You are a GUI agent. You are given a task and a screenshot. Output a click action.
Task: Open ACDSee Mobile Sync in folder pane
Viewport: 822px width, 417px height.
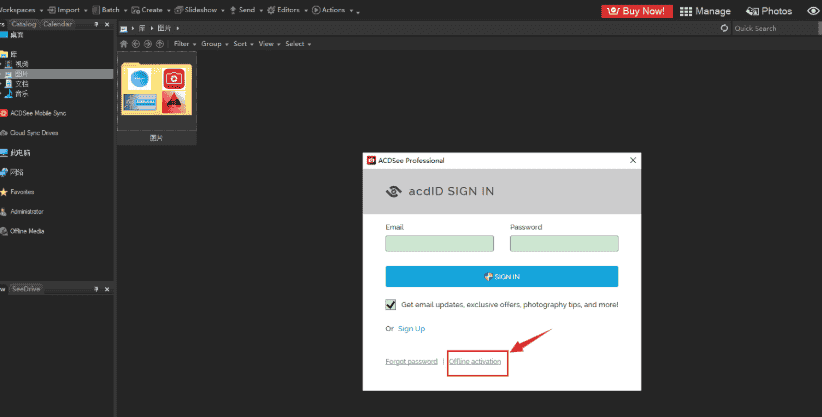point(38,113)
